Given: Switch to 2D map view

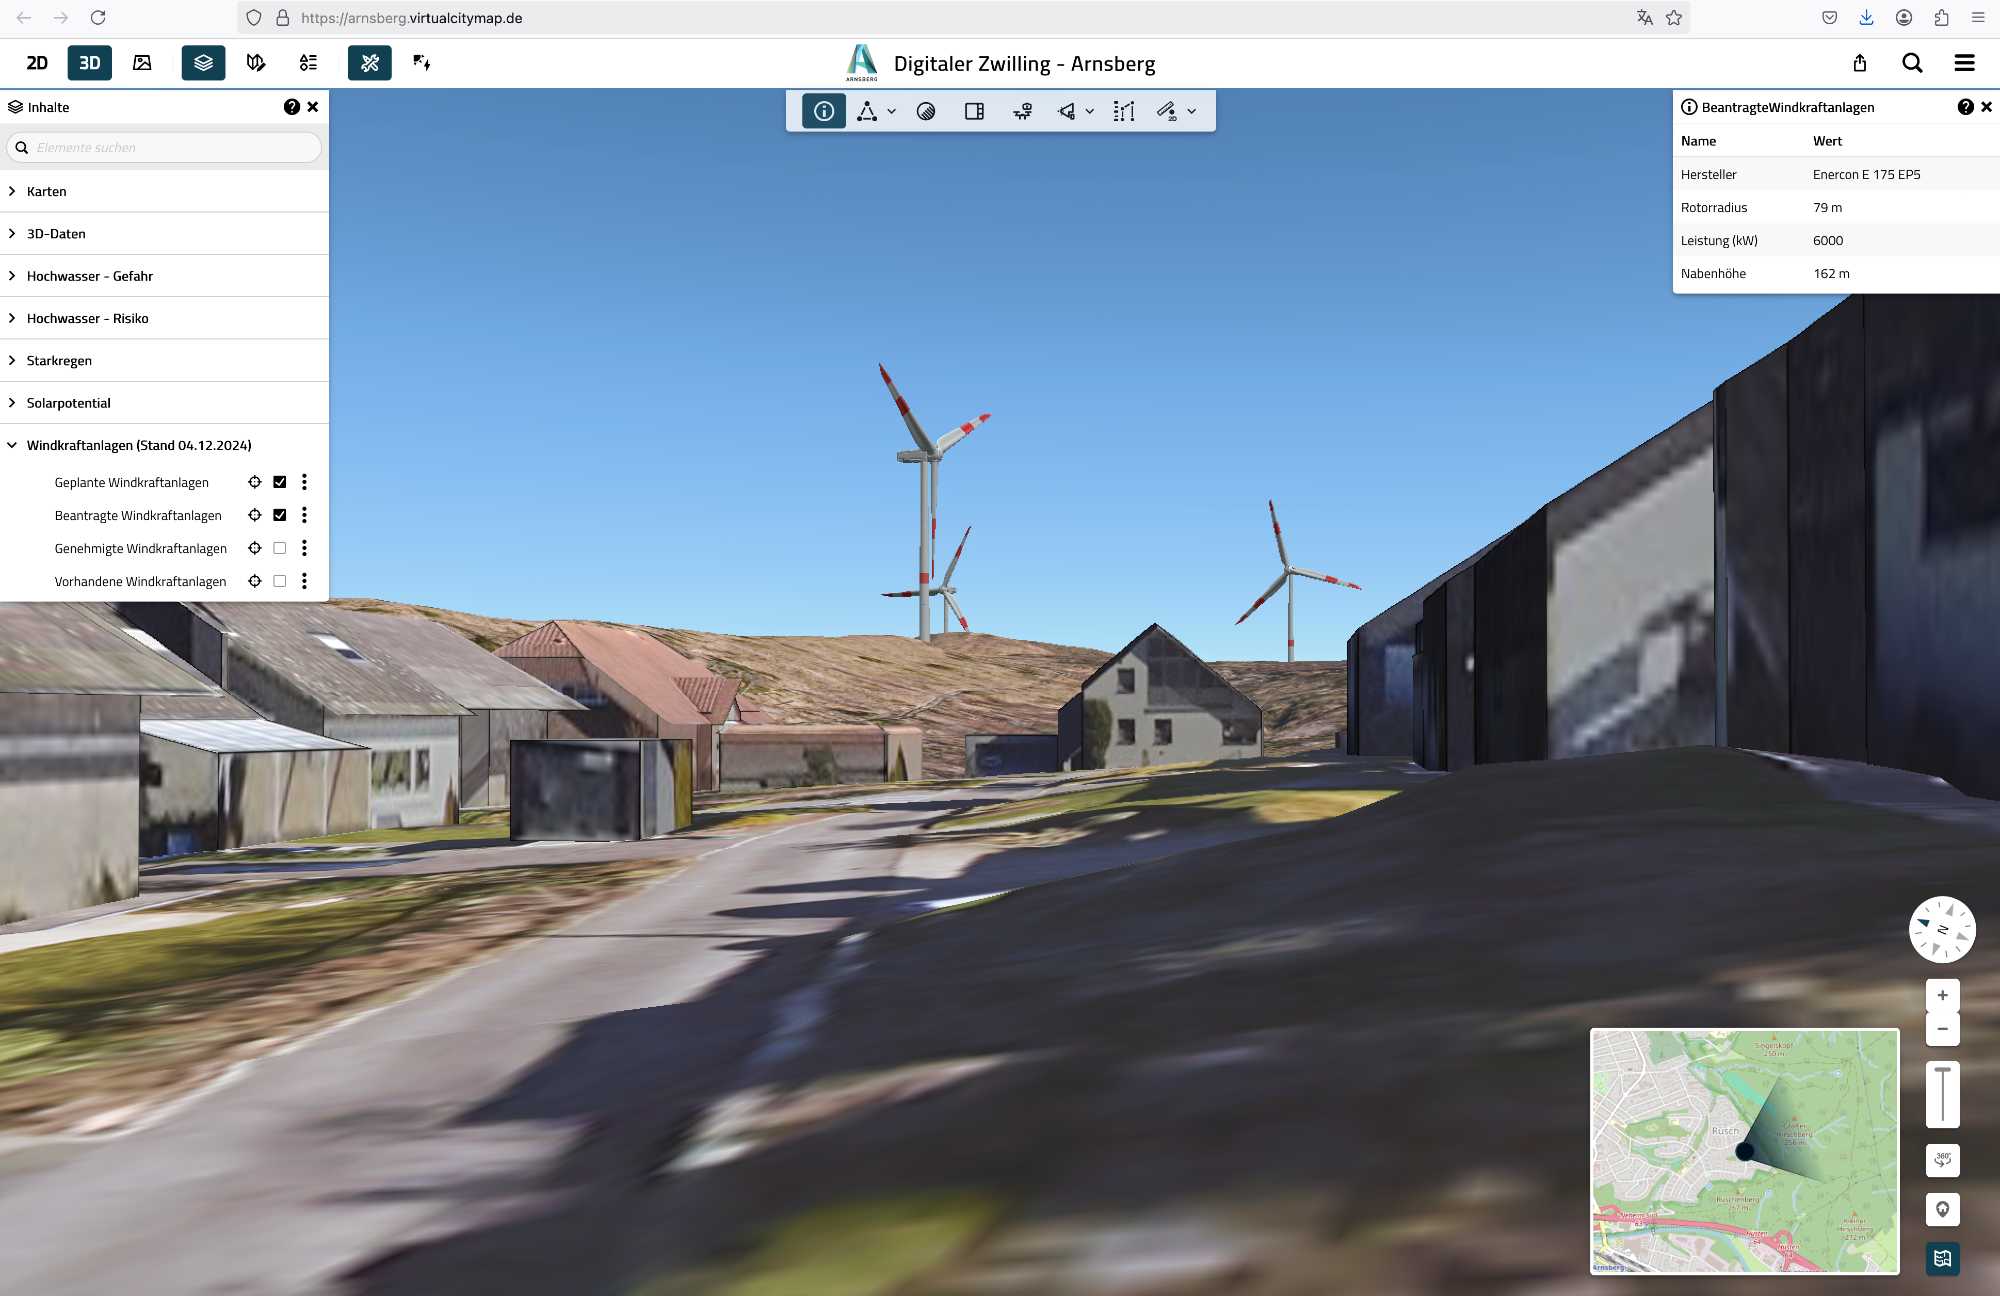Looking at the screenshot, I should coord(37,63).
